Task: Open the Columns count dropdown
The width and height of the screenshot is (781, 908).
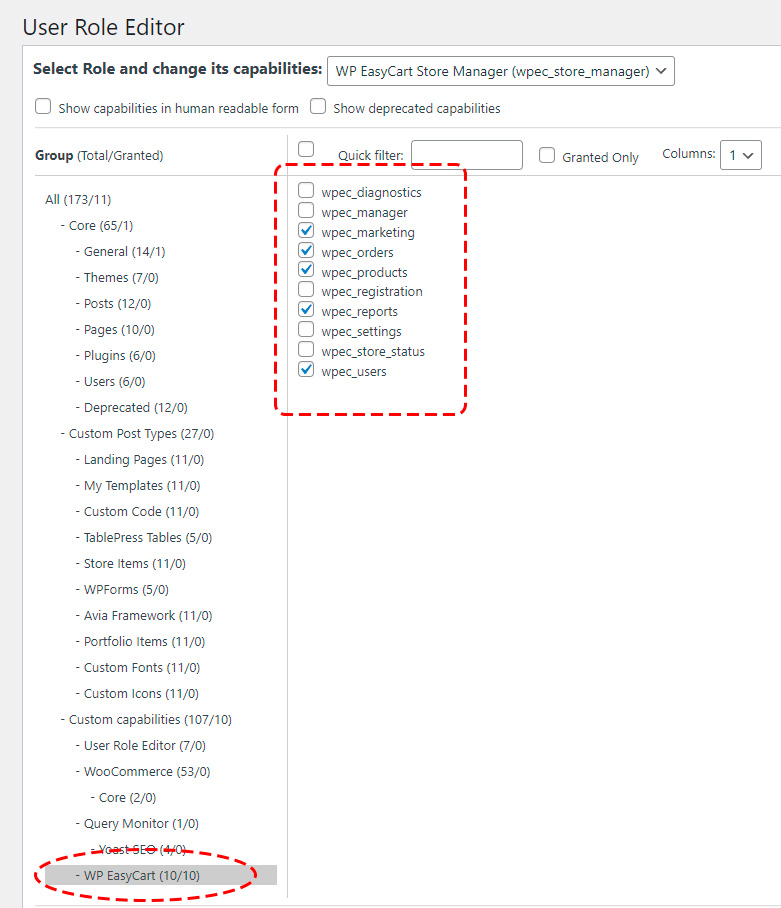Action: 740,155
